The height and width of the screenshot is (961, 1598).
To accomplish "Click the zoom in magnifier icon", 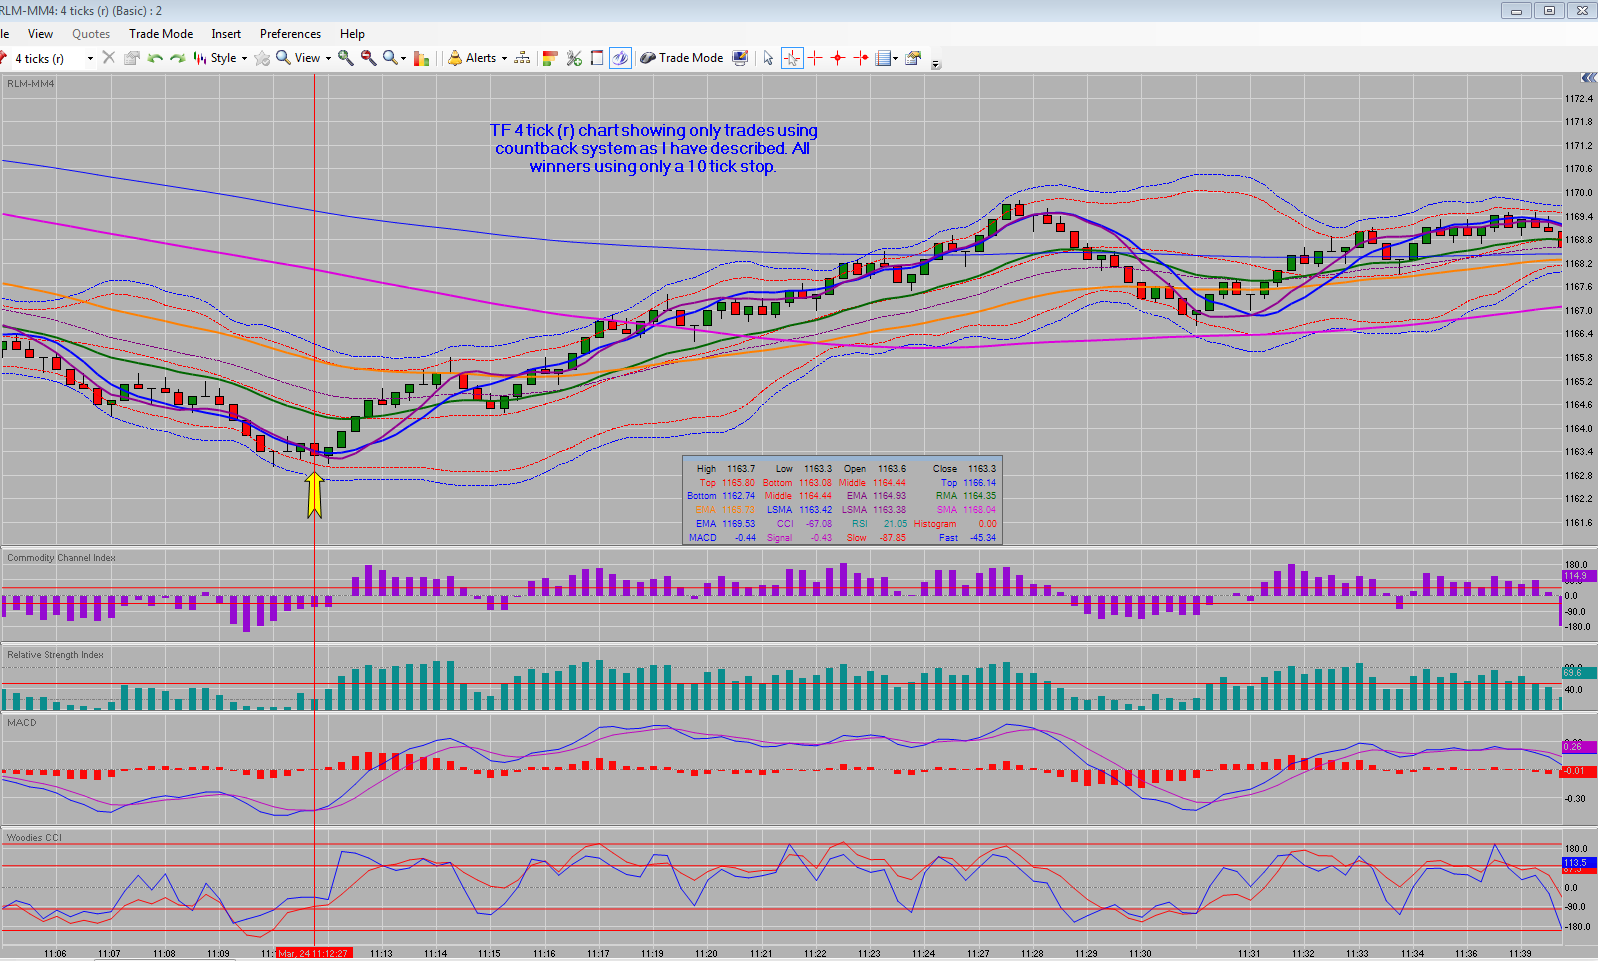I will 346,58.
